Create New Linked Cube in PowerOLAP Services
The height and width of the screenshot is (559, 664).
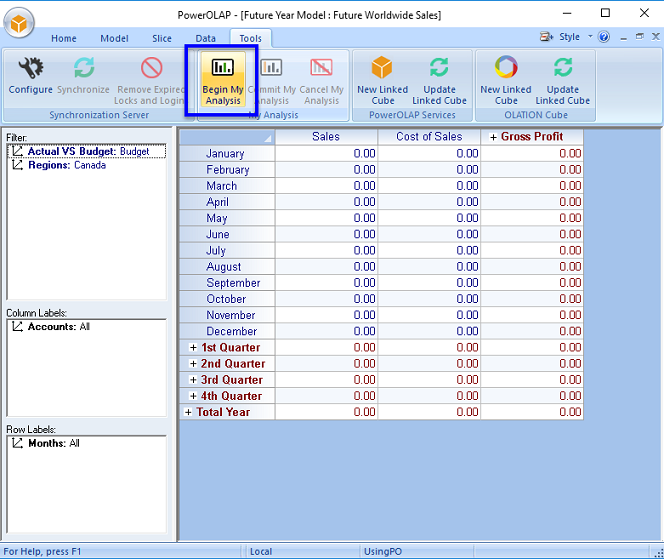pyautogui.click(x=382, y=81)
